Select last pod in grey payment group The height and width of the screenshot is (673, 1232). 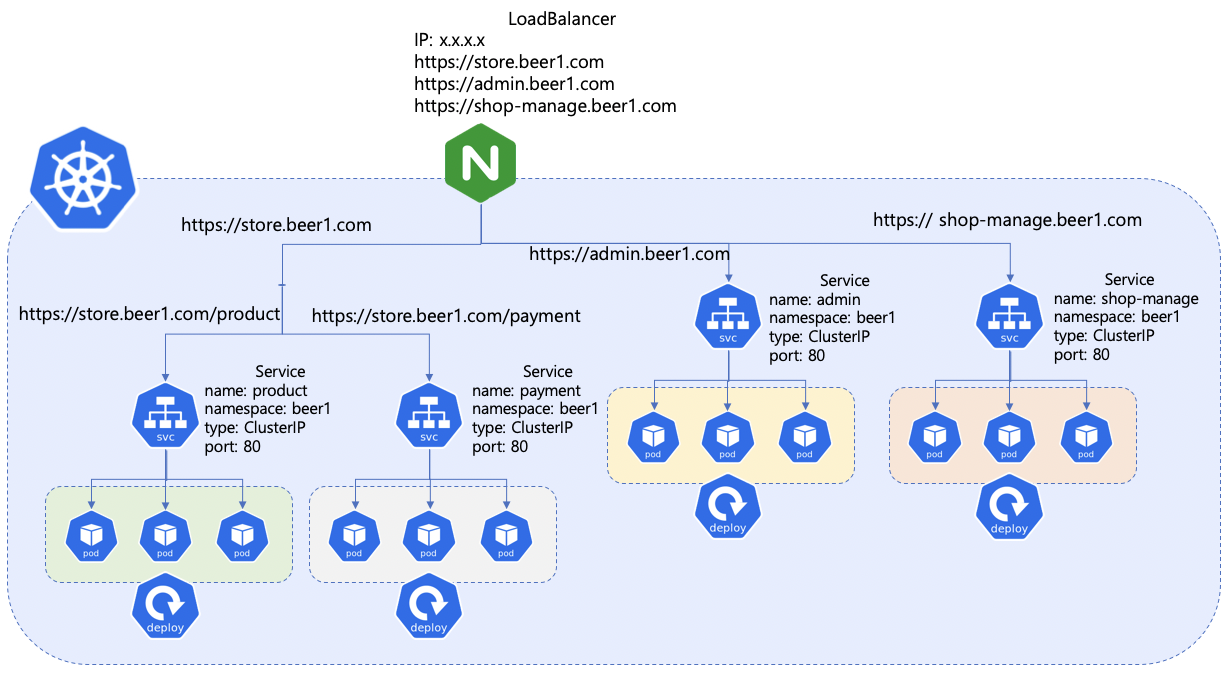click(x=507, y=535)
